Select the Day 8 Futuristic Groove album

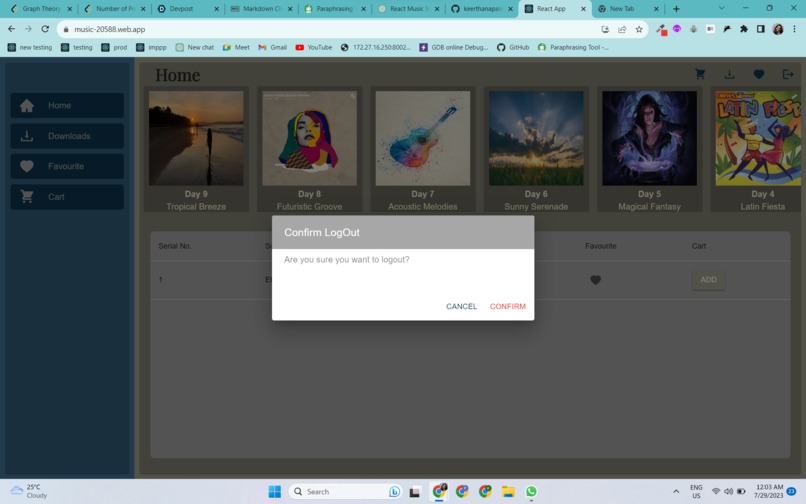pyautogui.click(x=309, y=149)
